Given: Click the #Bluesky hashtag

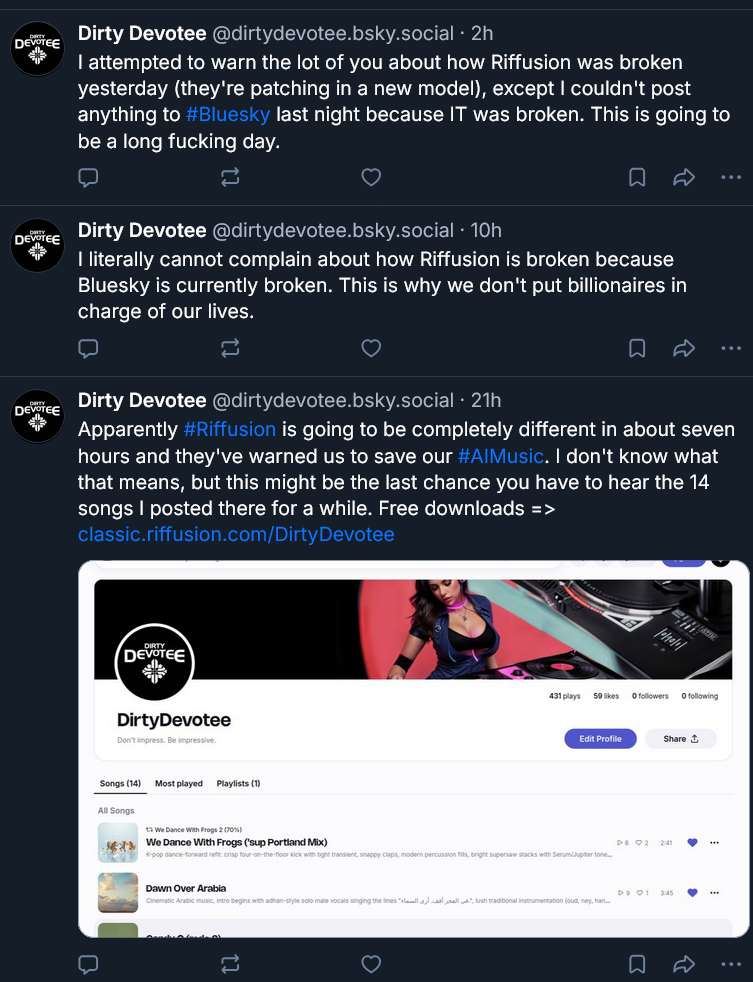Looking at the screenshot, I should click(229, 114).
